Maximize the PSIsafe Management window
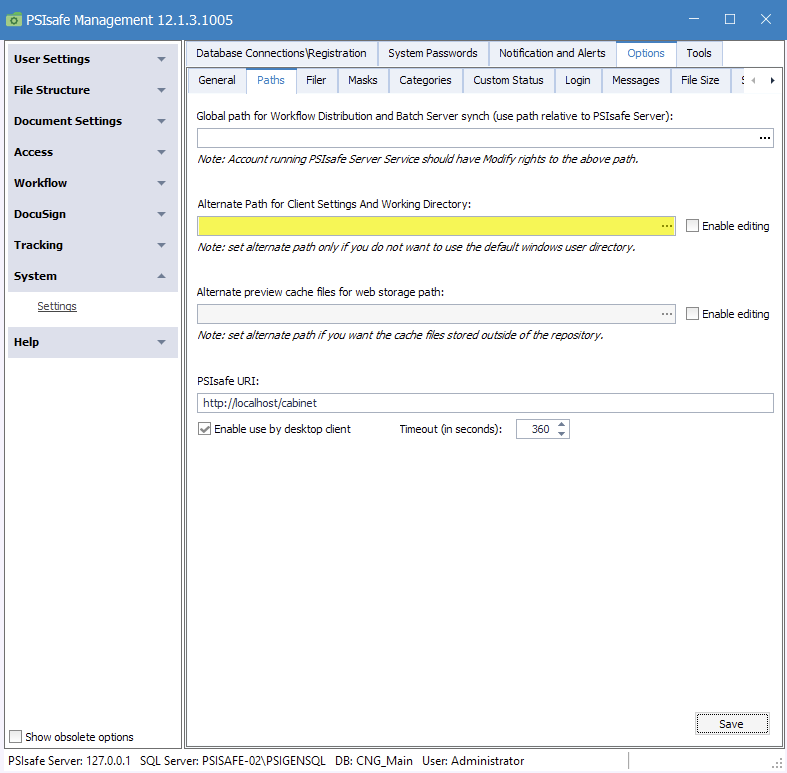 [x=730, y=19]
